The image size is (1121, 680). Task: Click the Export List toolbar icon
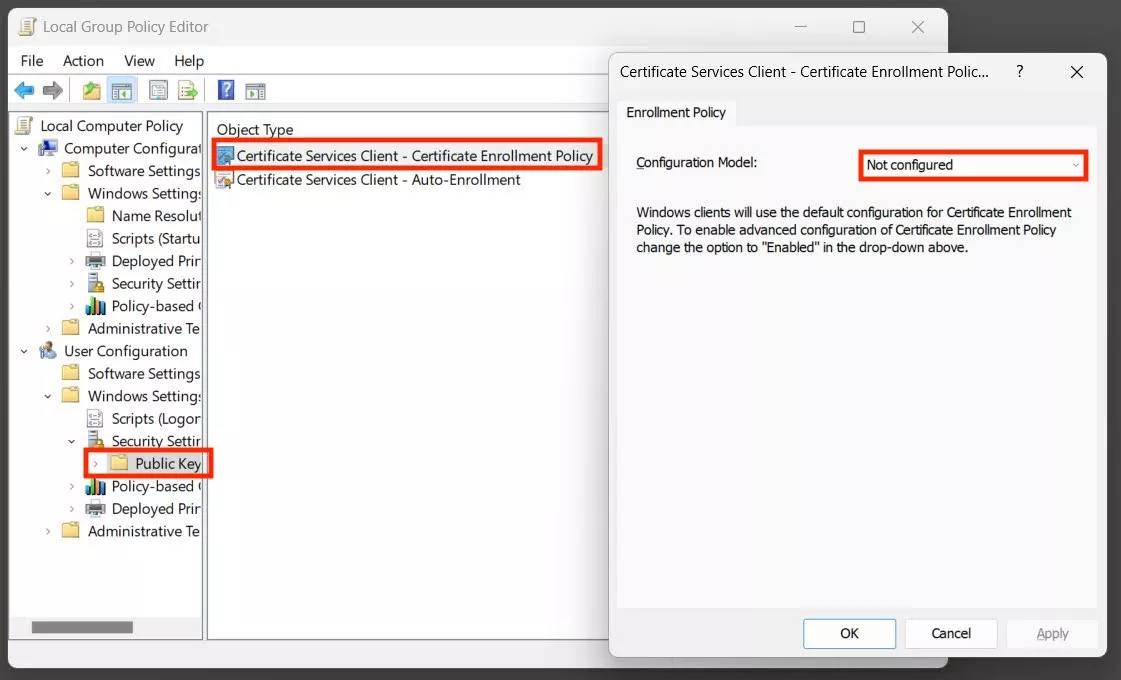click(x=188, y=91)
